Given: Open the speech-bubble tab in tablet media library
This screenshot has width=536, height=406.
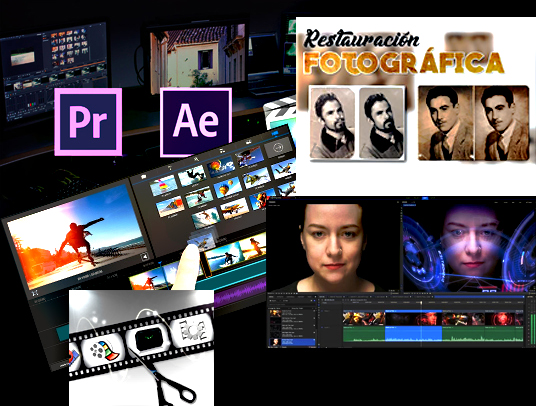Looking at the screenshot, I should pos(143,177).
